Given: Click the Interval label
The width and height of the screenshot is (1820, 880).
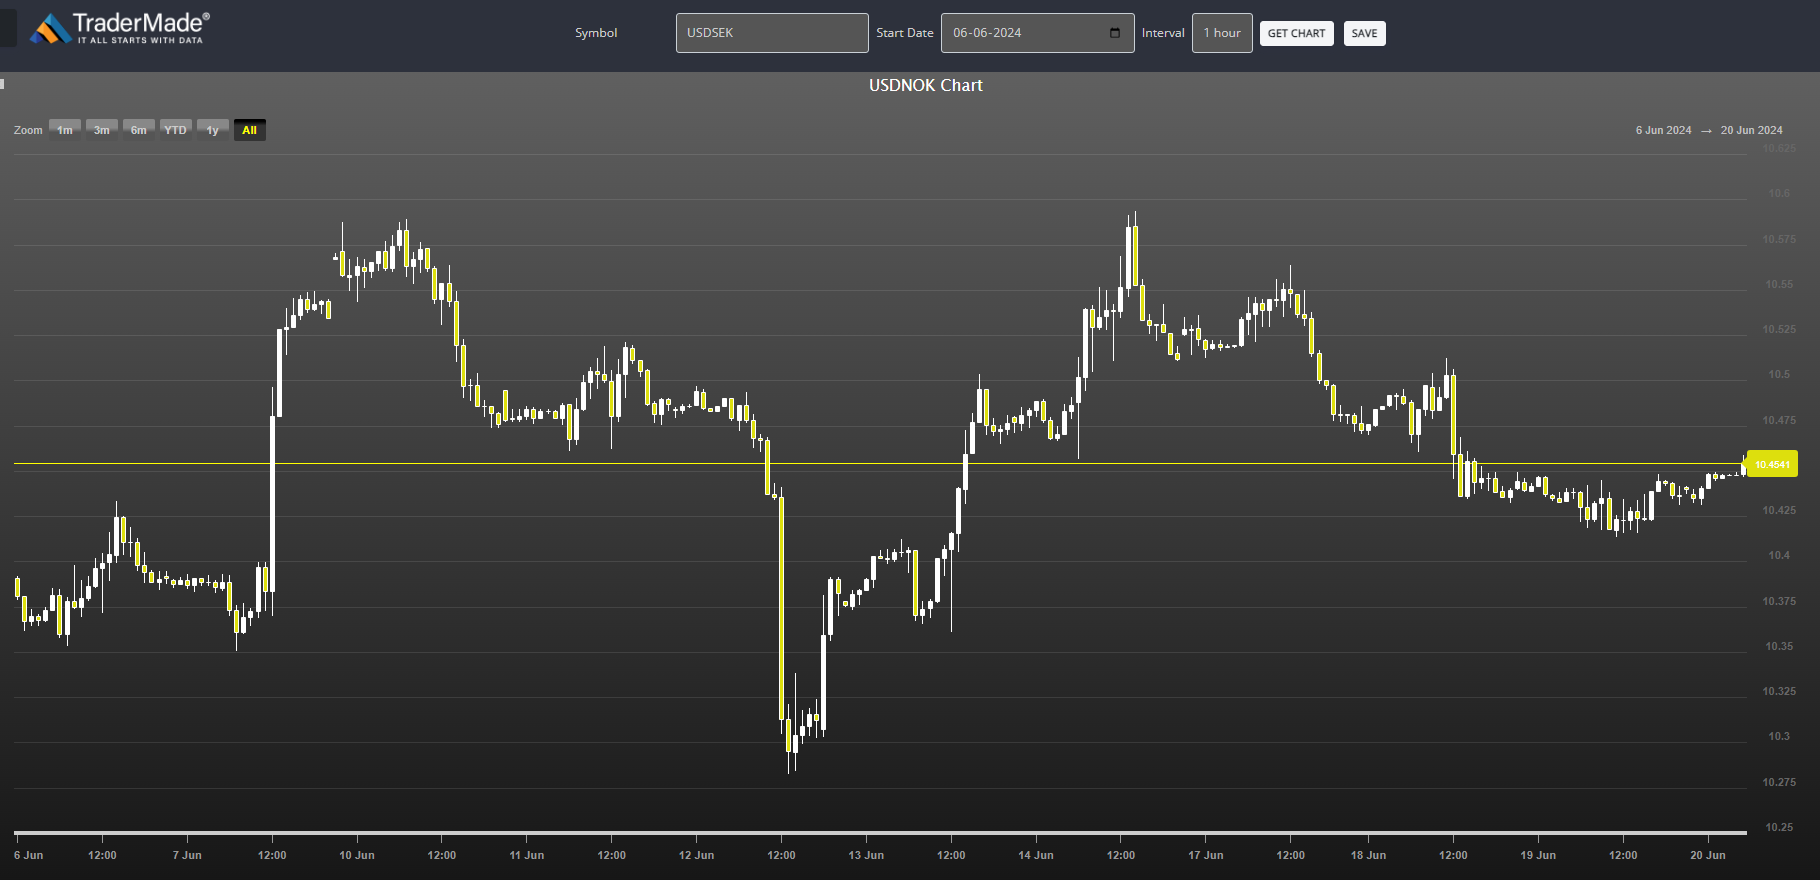Looking at the screenshot, I should tap(1163, 33).
